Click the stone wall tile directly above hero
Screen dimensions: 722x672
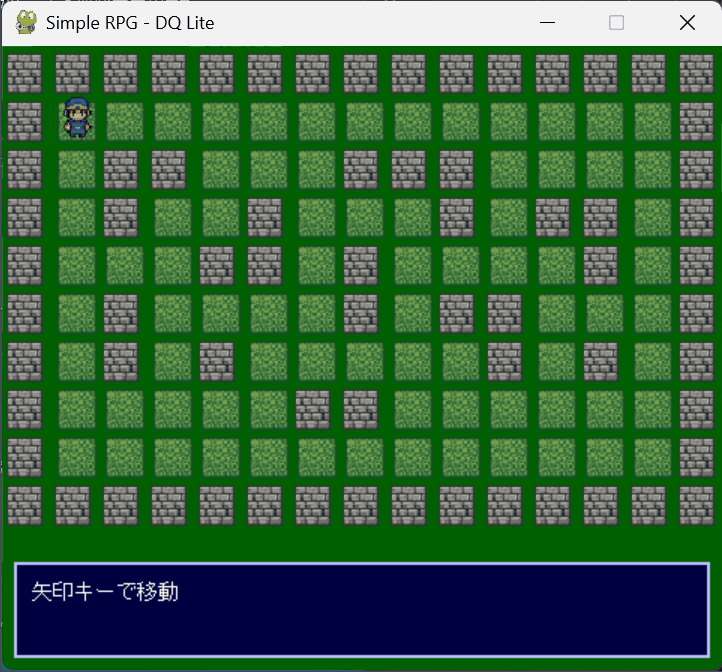click(x=73, y=73)
